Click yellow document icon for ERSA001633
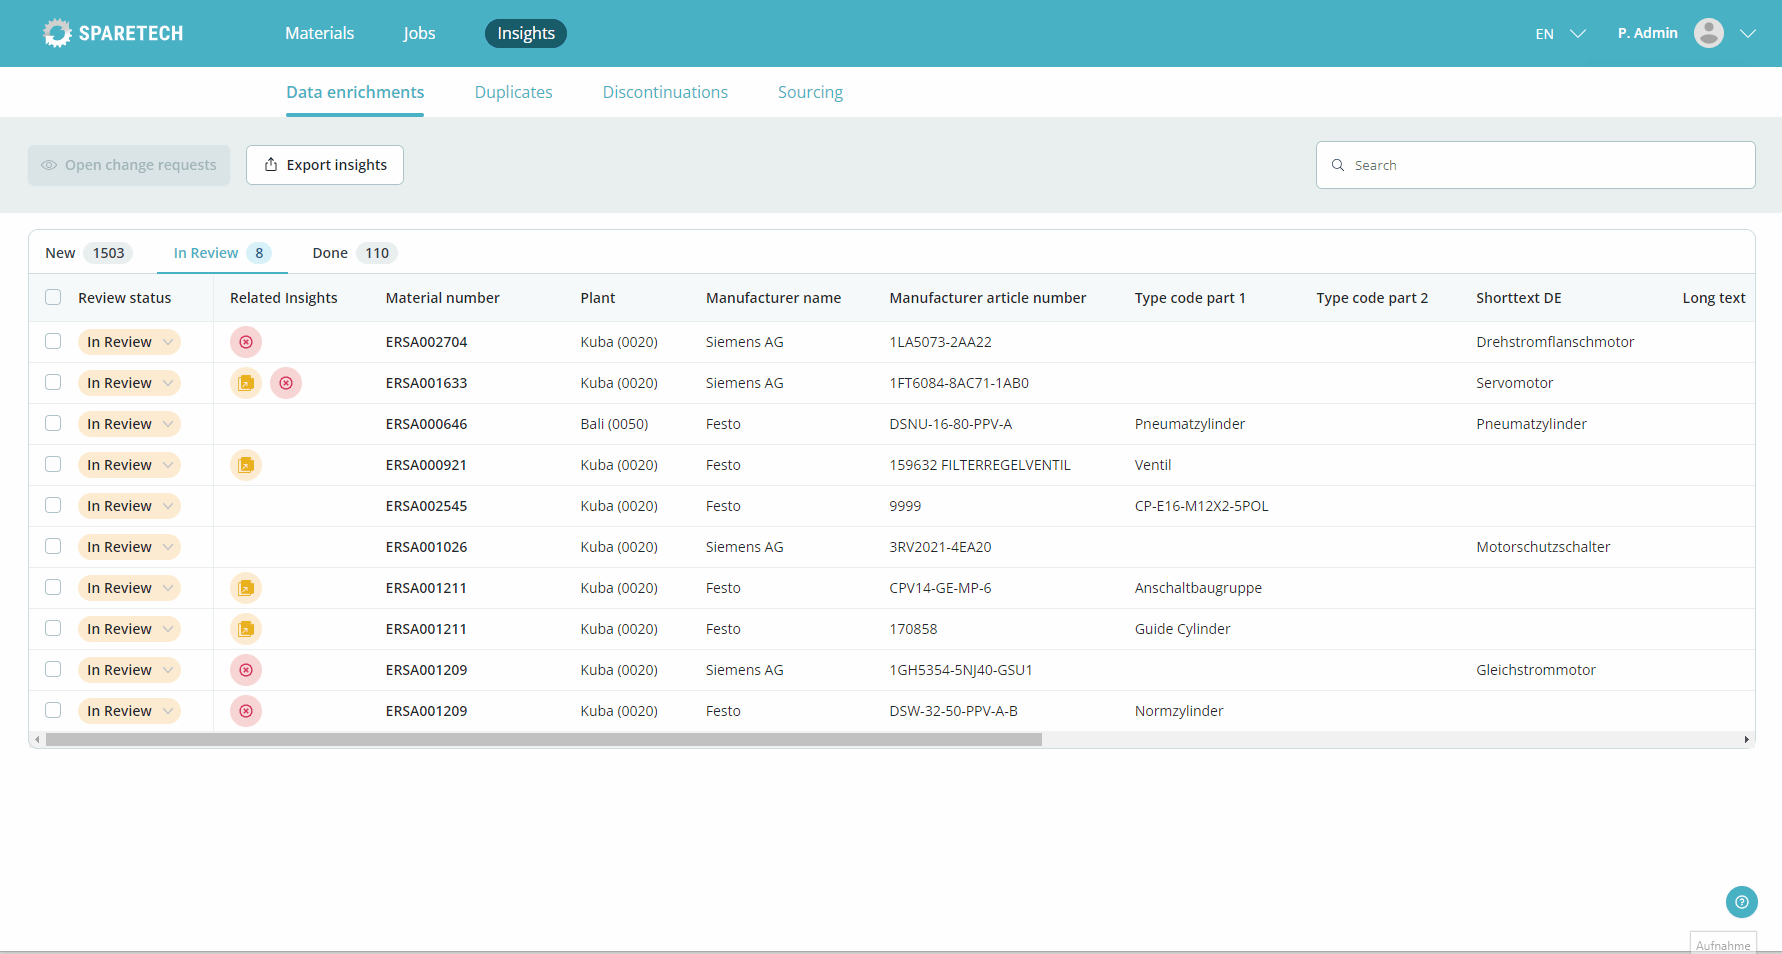The width and height of the screenshot is (1782, 954). tap(246, 383)
